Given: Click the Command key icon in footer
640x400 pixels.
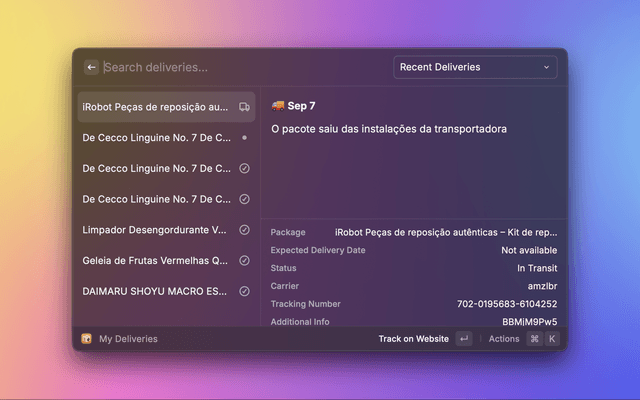Looking at the screenshot, I should (534, 339).
